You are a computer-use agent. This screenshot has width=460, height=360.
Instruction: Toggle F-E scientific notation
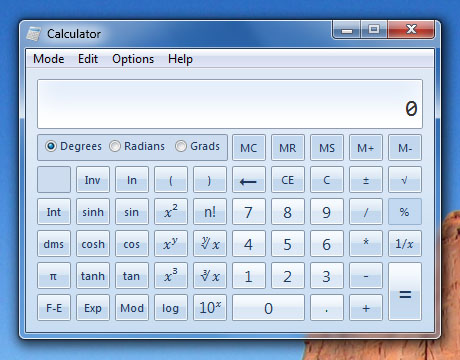click(54, 308)
